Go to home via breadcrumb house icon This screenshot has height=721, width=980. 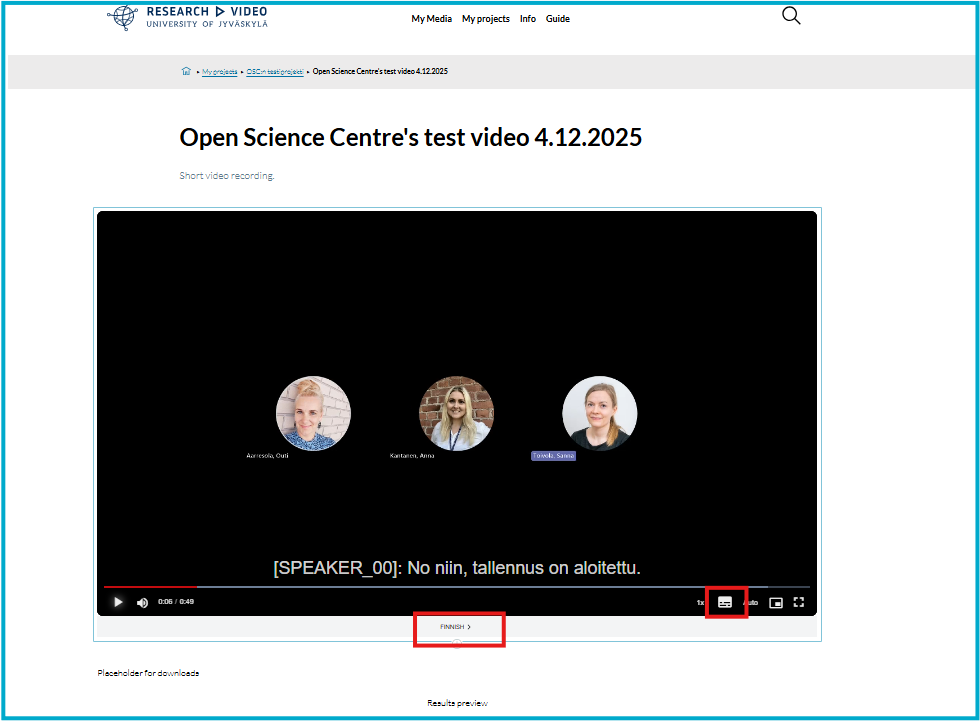(186, 72)
